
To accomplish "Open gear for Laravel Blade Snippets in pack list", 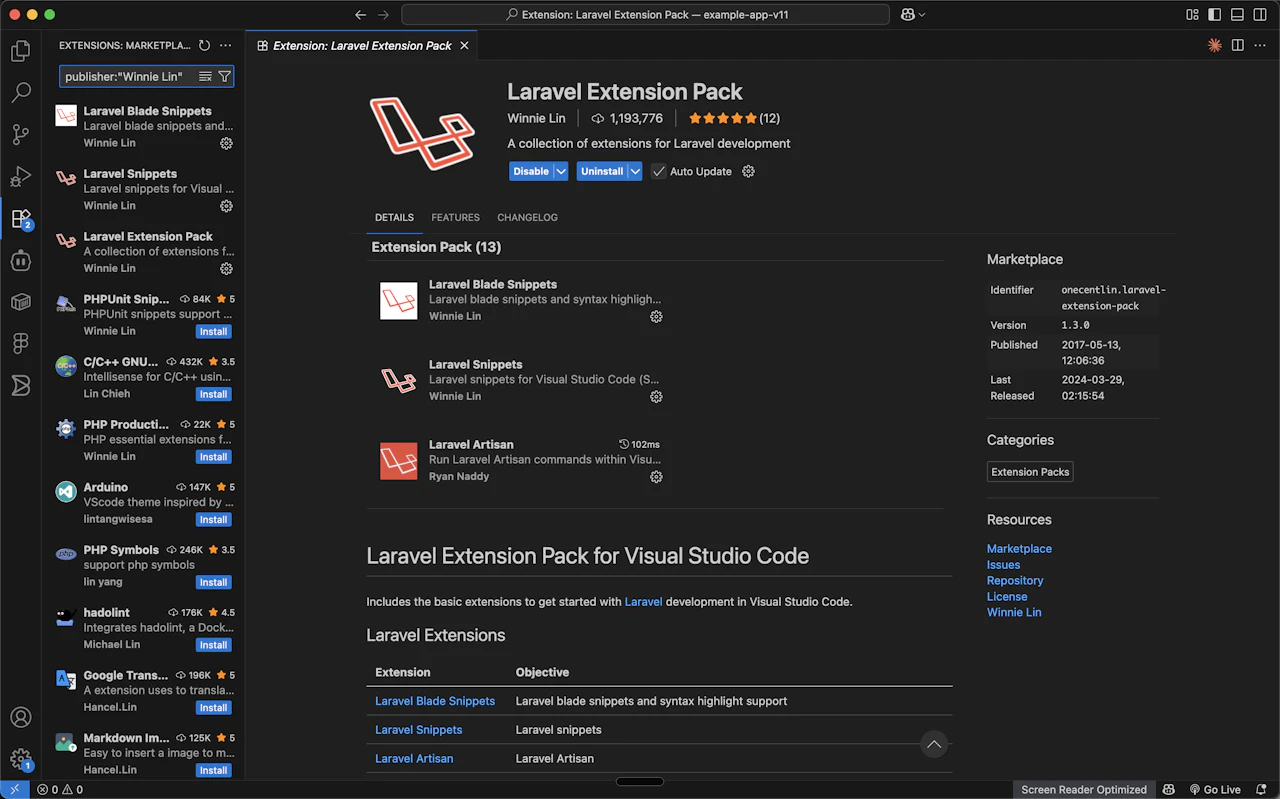I will coord(656,317).
